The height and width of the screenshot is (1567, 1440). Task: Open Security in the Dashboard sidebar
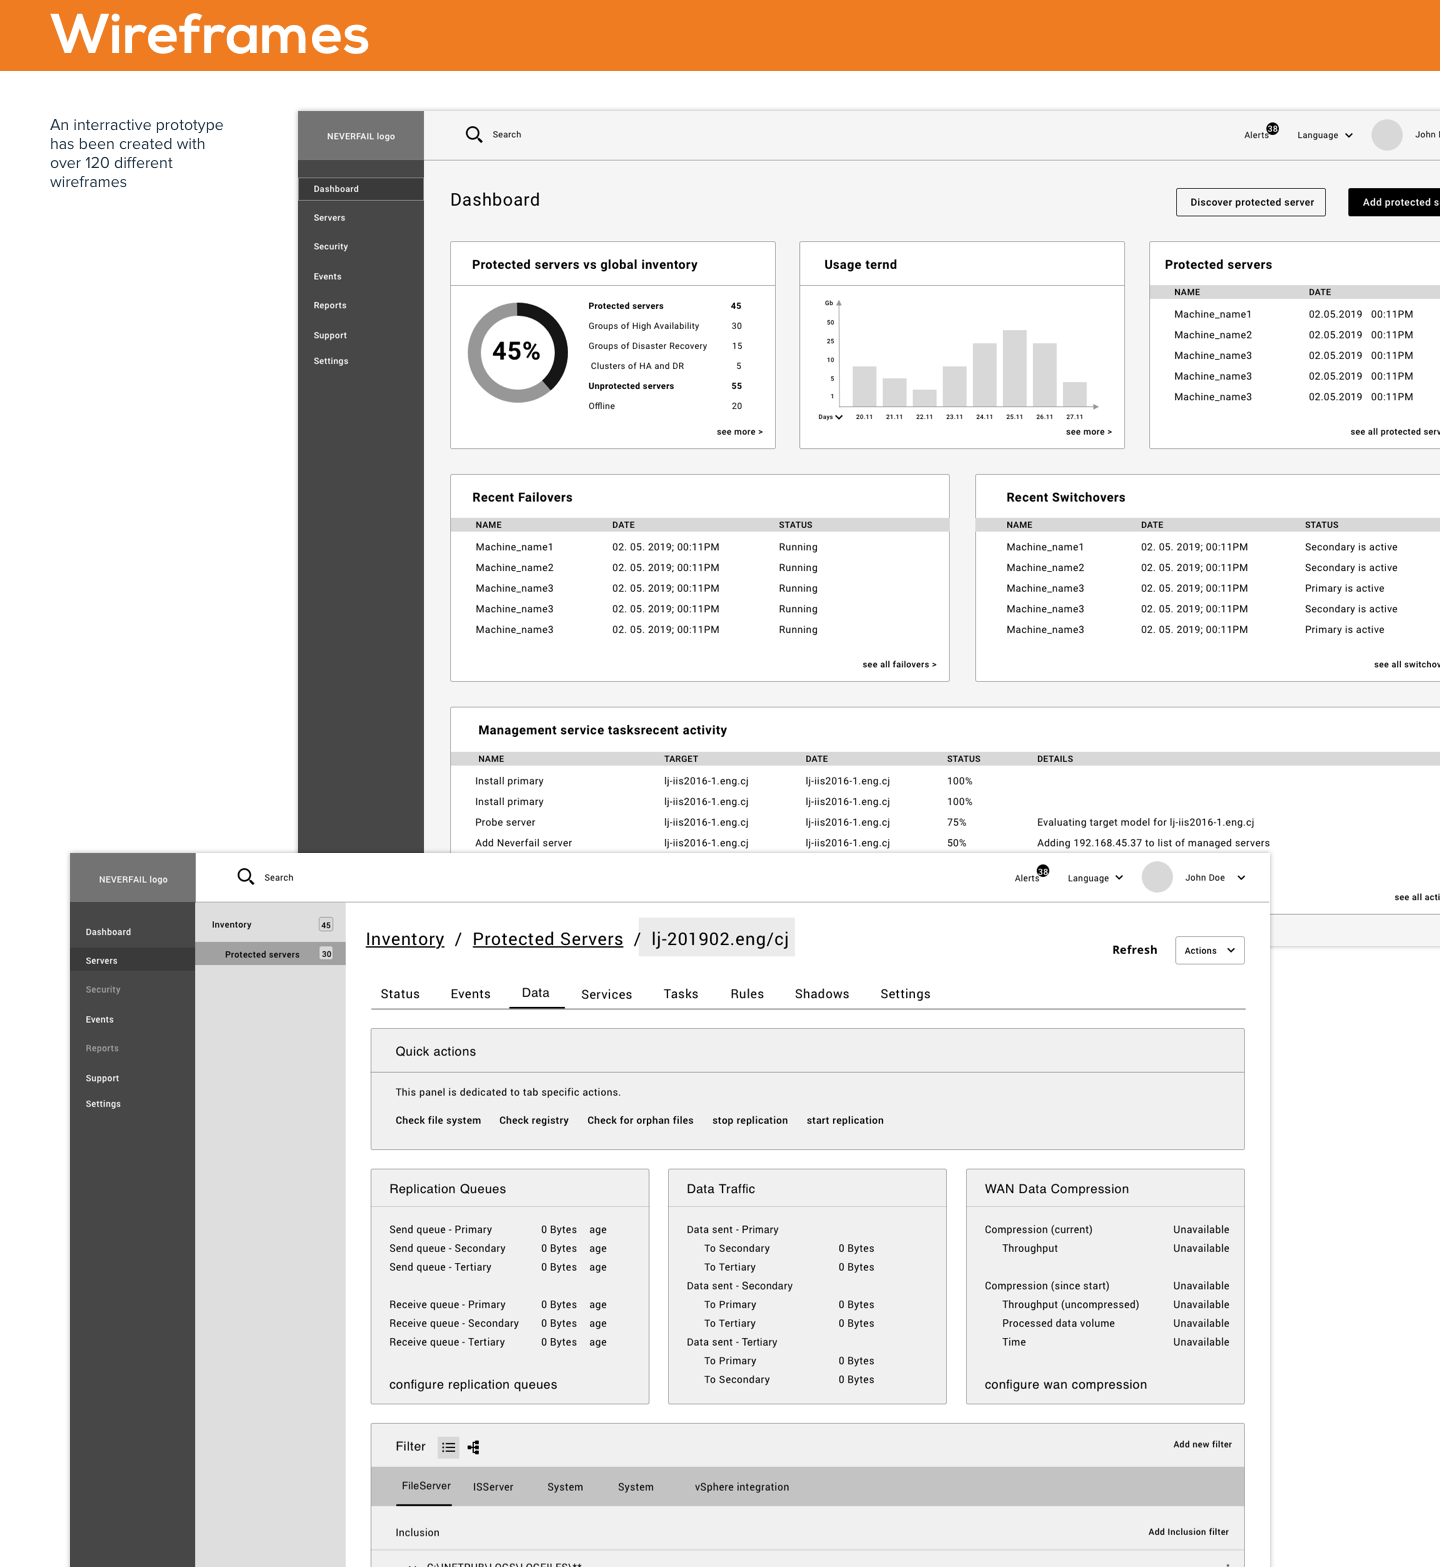[331, 247]
